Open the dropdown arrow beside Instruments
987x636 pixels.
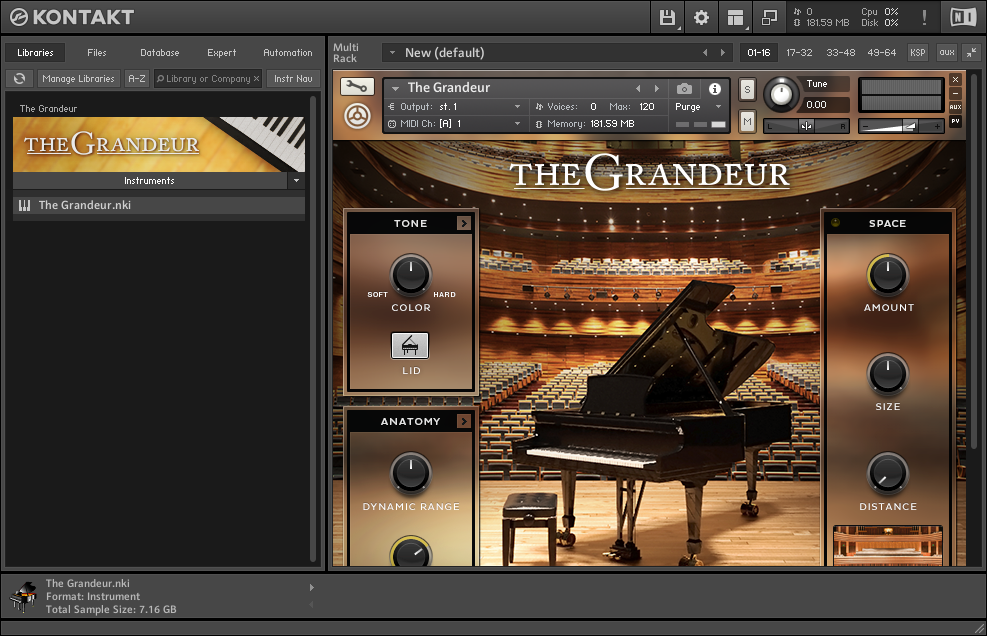(295, 181)
